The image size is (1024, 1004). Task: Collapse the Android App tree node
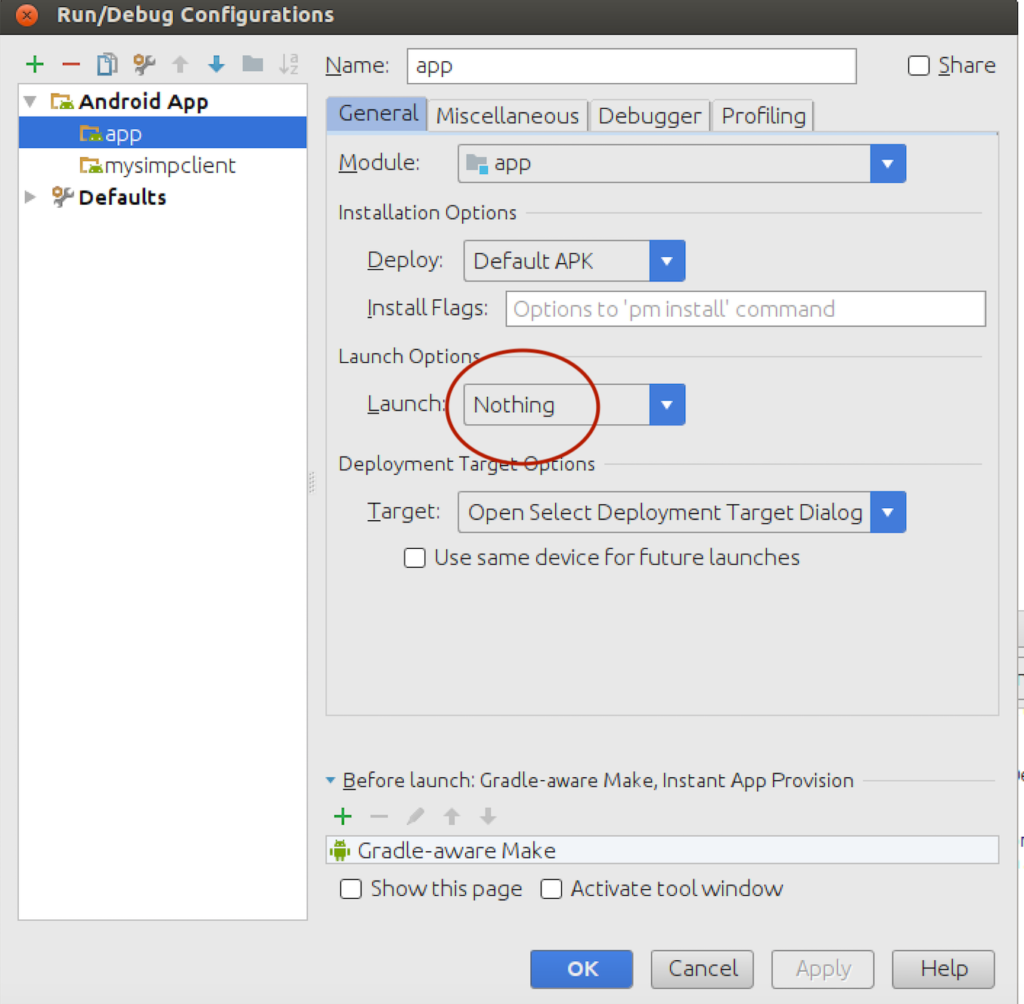click(x=29, y=101)
